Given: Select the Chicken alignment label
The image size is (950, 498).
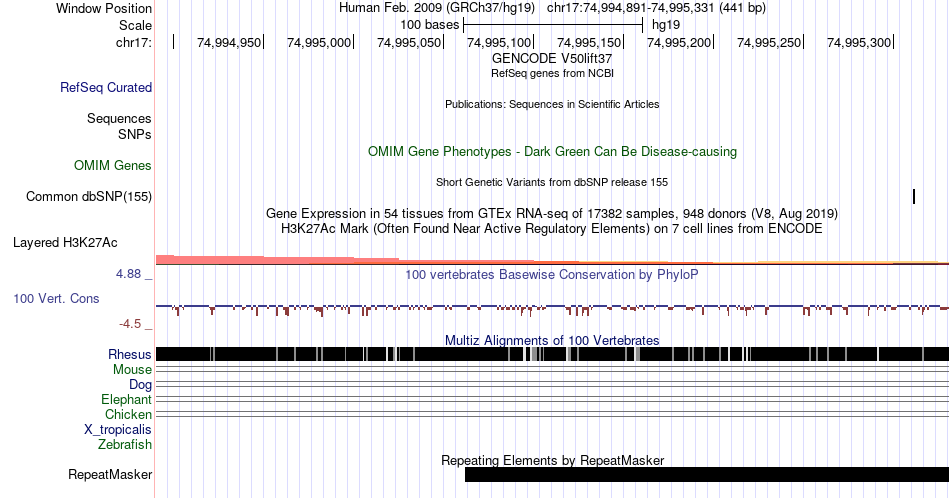Looking at the screenshot, I should click(128, 414).
